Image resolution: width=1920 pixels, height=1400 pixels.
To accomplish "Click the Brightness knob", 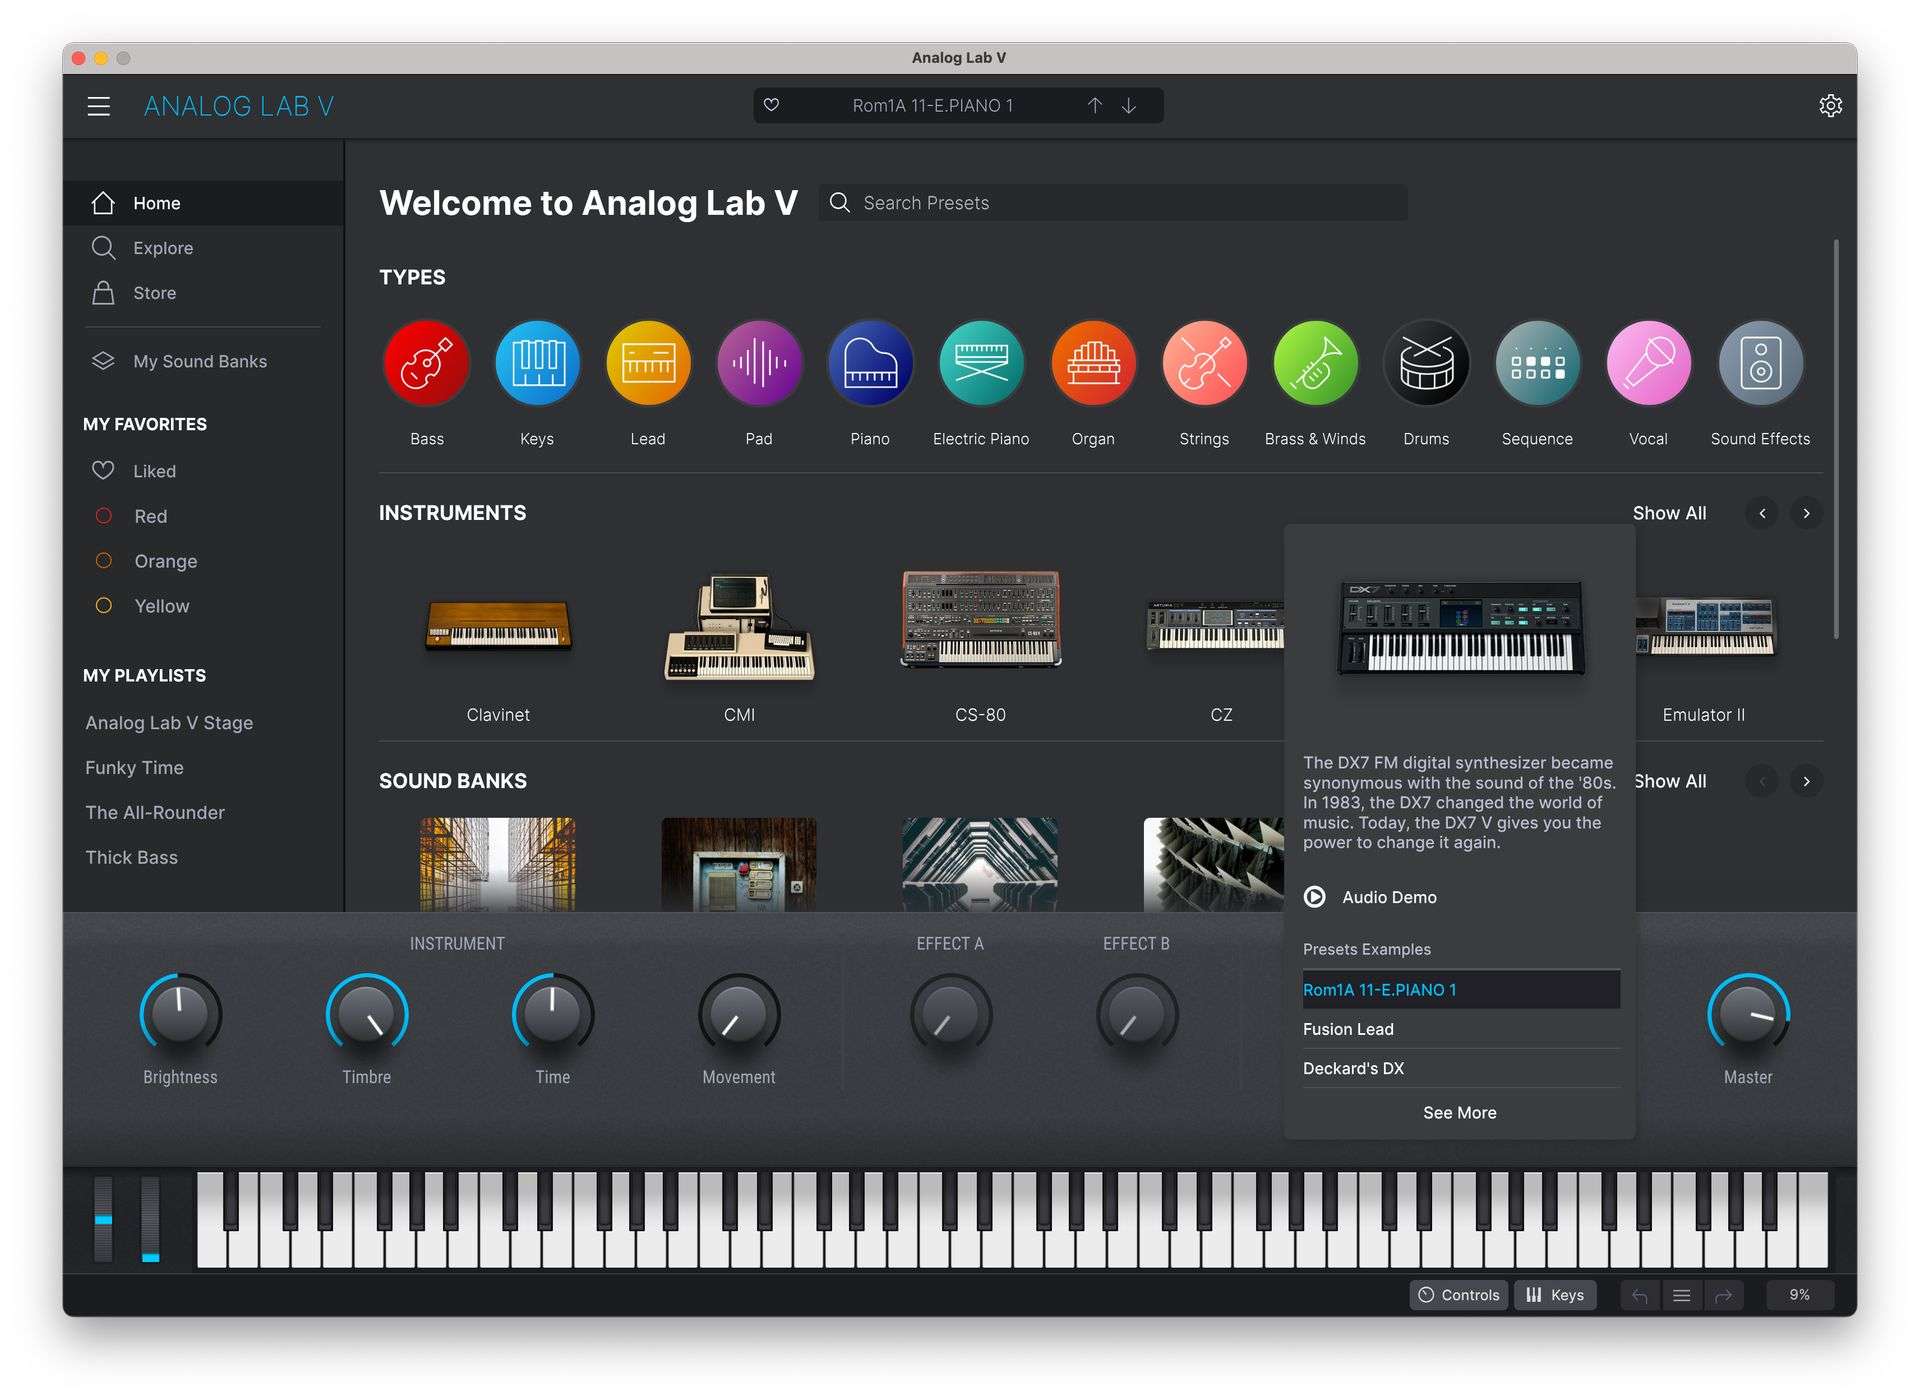I will [180, 1014].
